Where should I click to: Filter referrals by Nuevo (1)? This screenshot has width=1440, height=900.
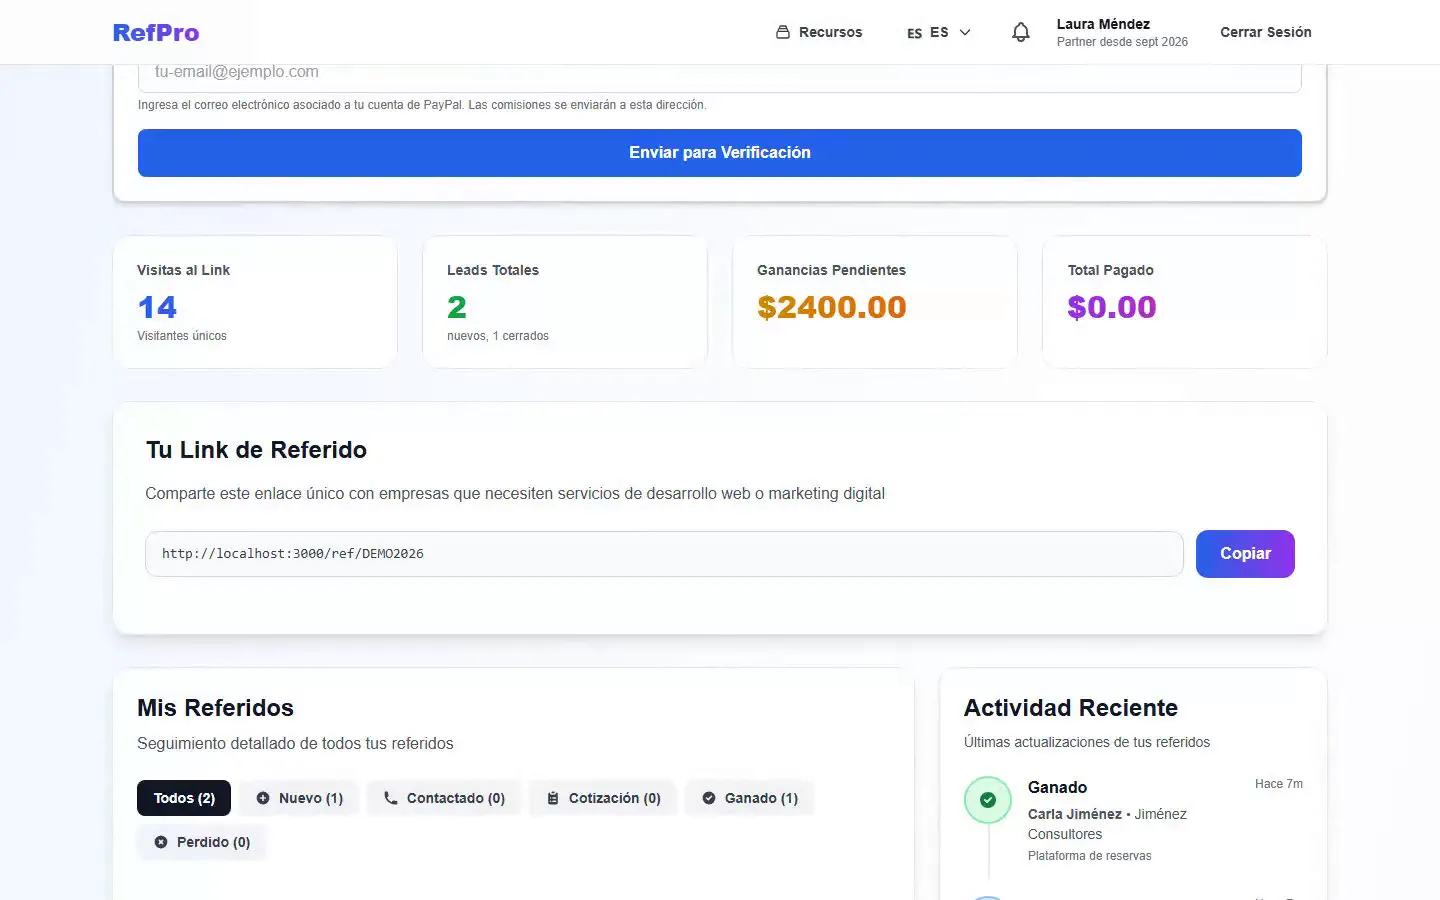click(x=299, y=798)
